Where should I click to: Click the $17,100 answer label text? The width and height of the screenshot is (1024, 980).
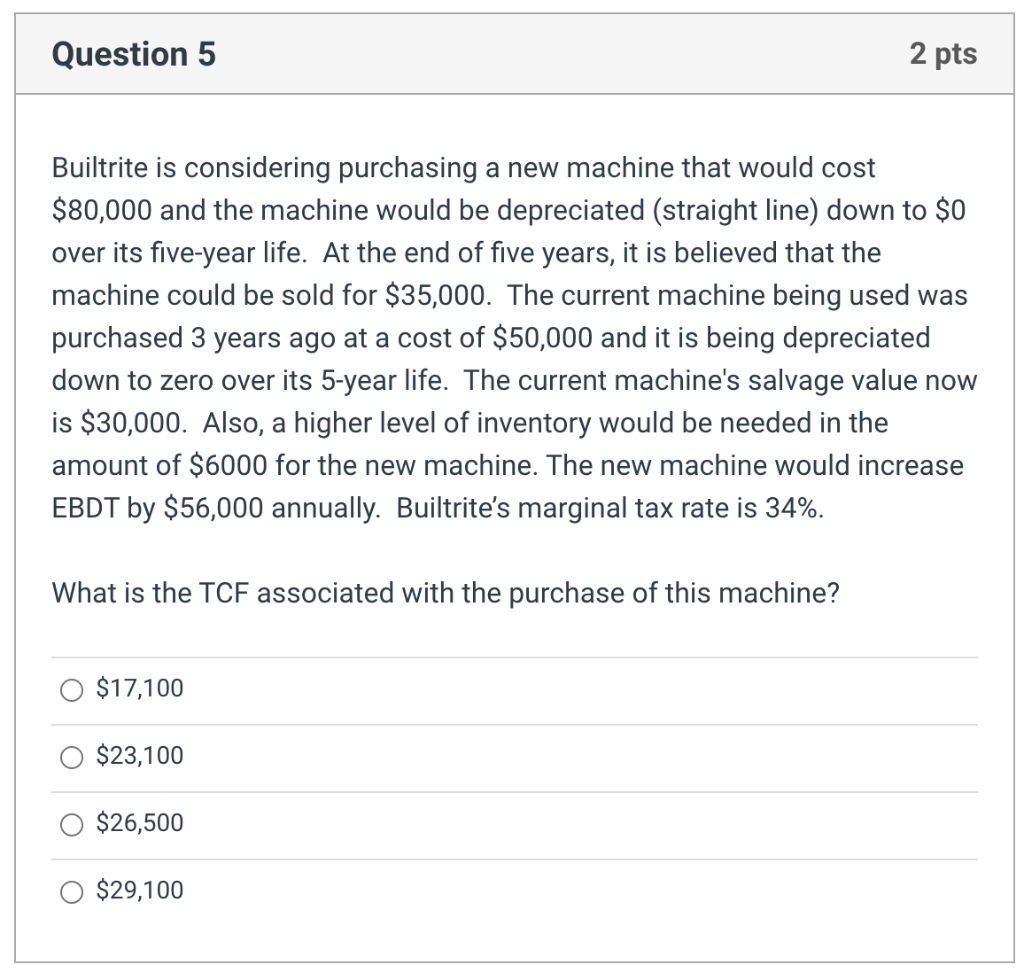tap(139, 688)
